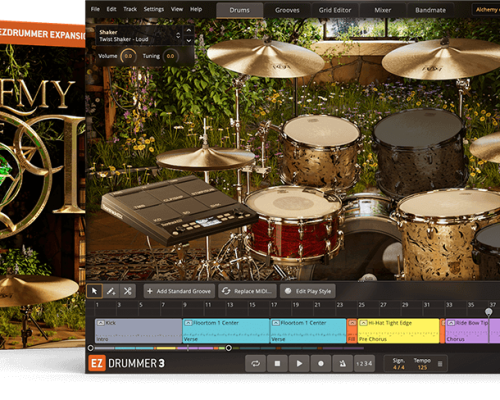Click bar 25 on the timeline ruler
This screenshot has height=400, width=500.
coord(362,305)
